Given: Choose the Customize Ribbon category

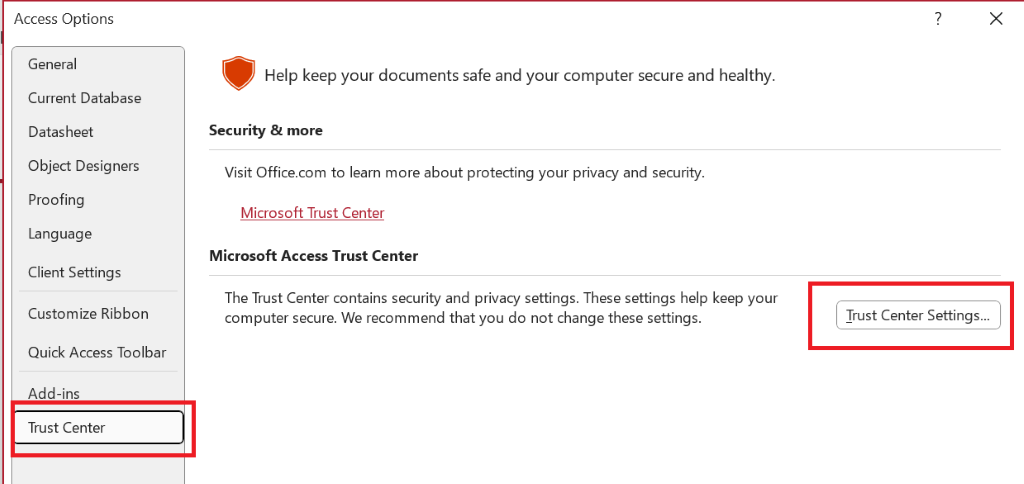Looking at the screenshot, I should coord(88,314).
